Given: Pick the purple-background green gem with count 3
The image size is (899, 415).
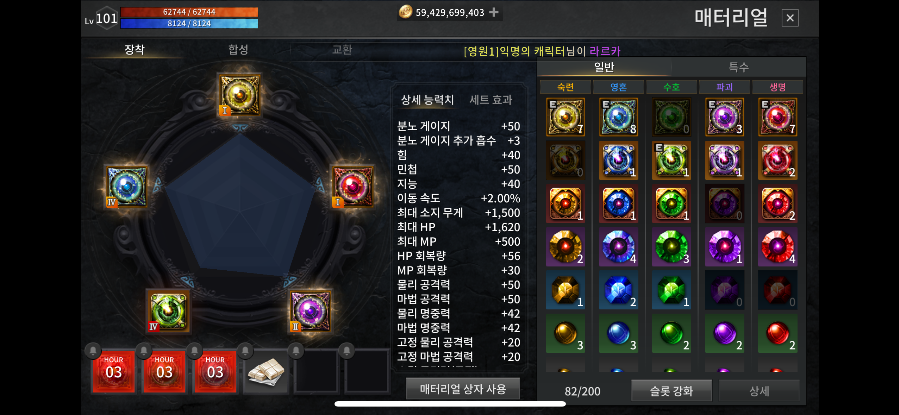Looking at the screenshot, I should 671,246.
